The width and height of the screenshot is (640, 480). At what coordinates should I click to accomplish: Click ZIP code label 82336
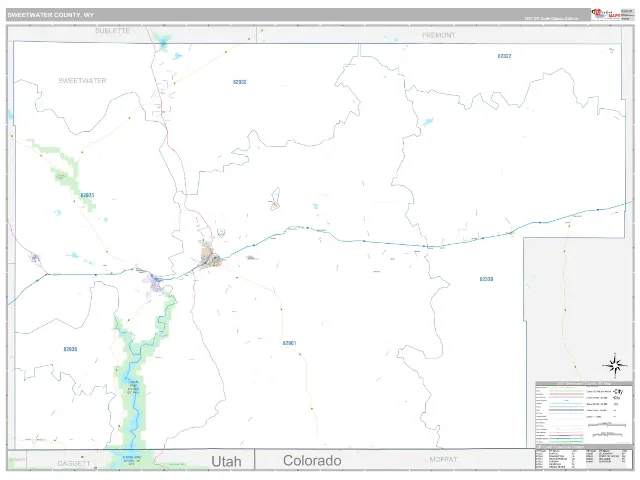(x=486, y=279)
